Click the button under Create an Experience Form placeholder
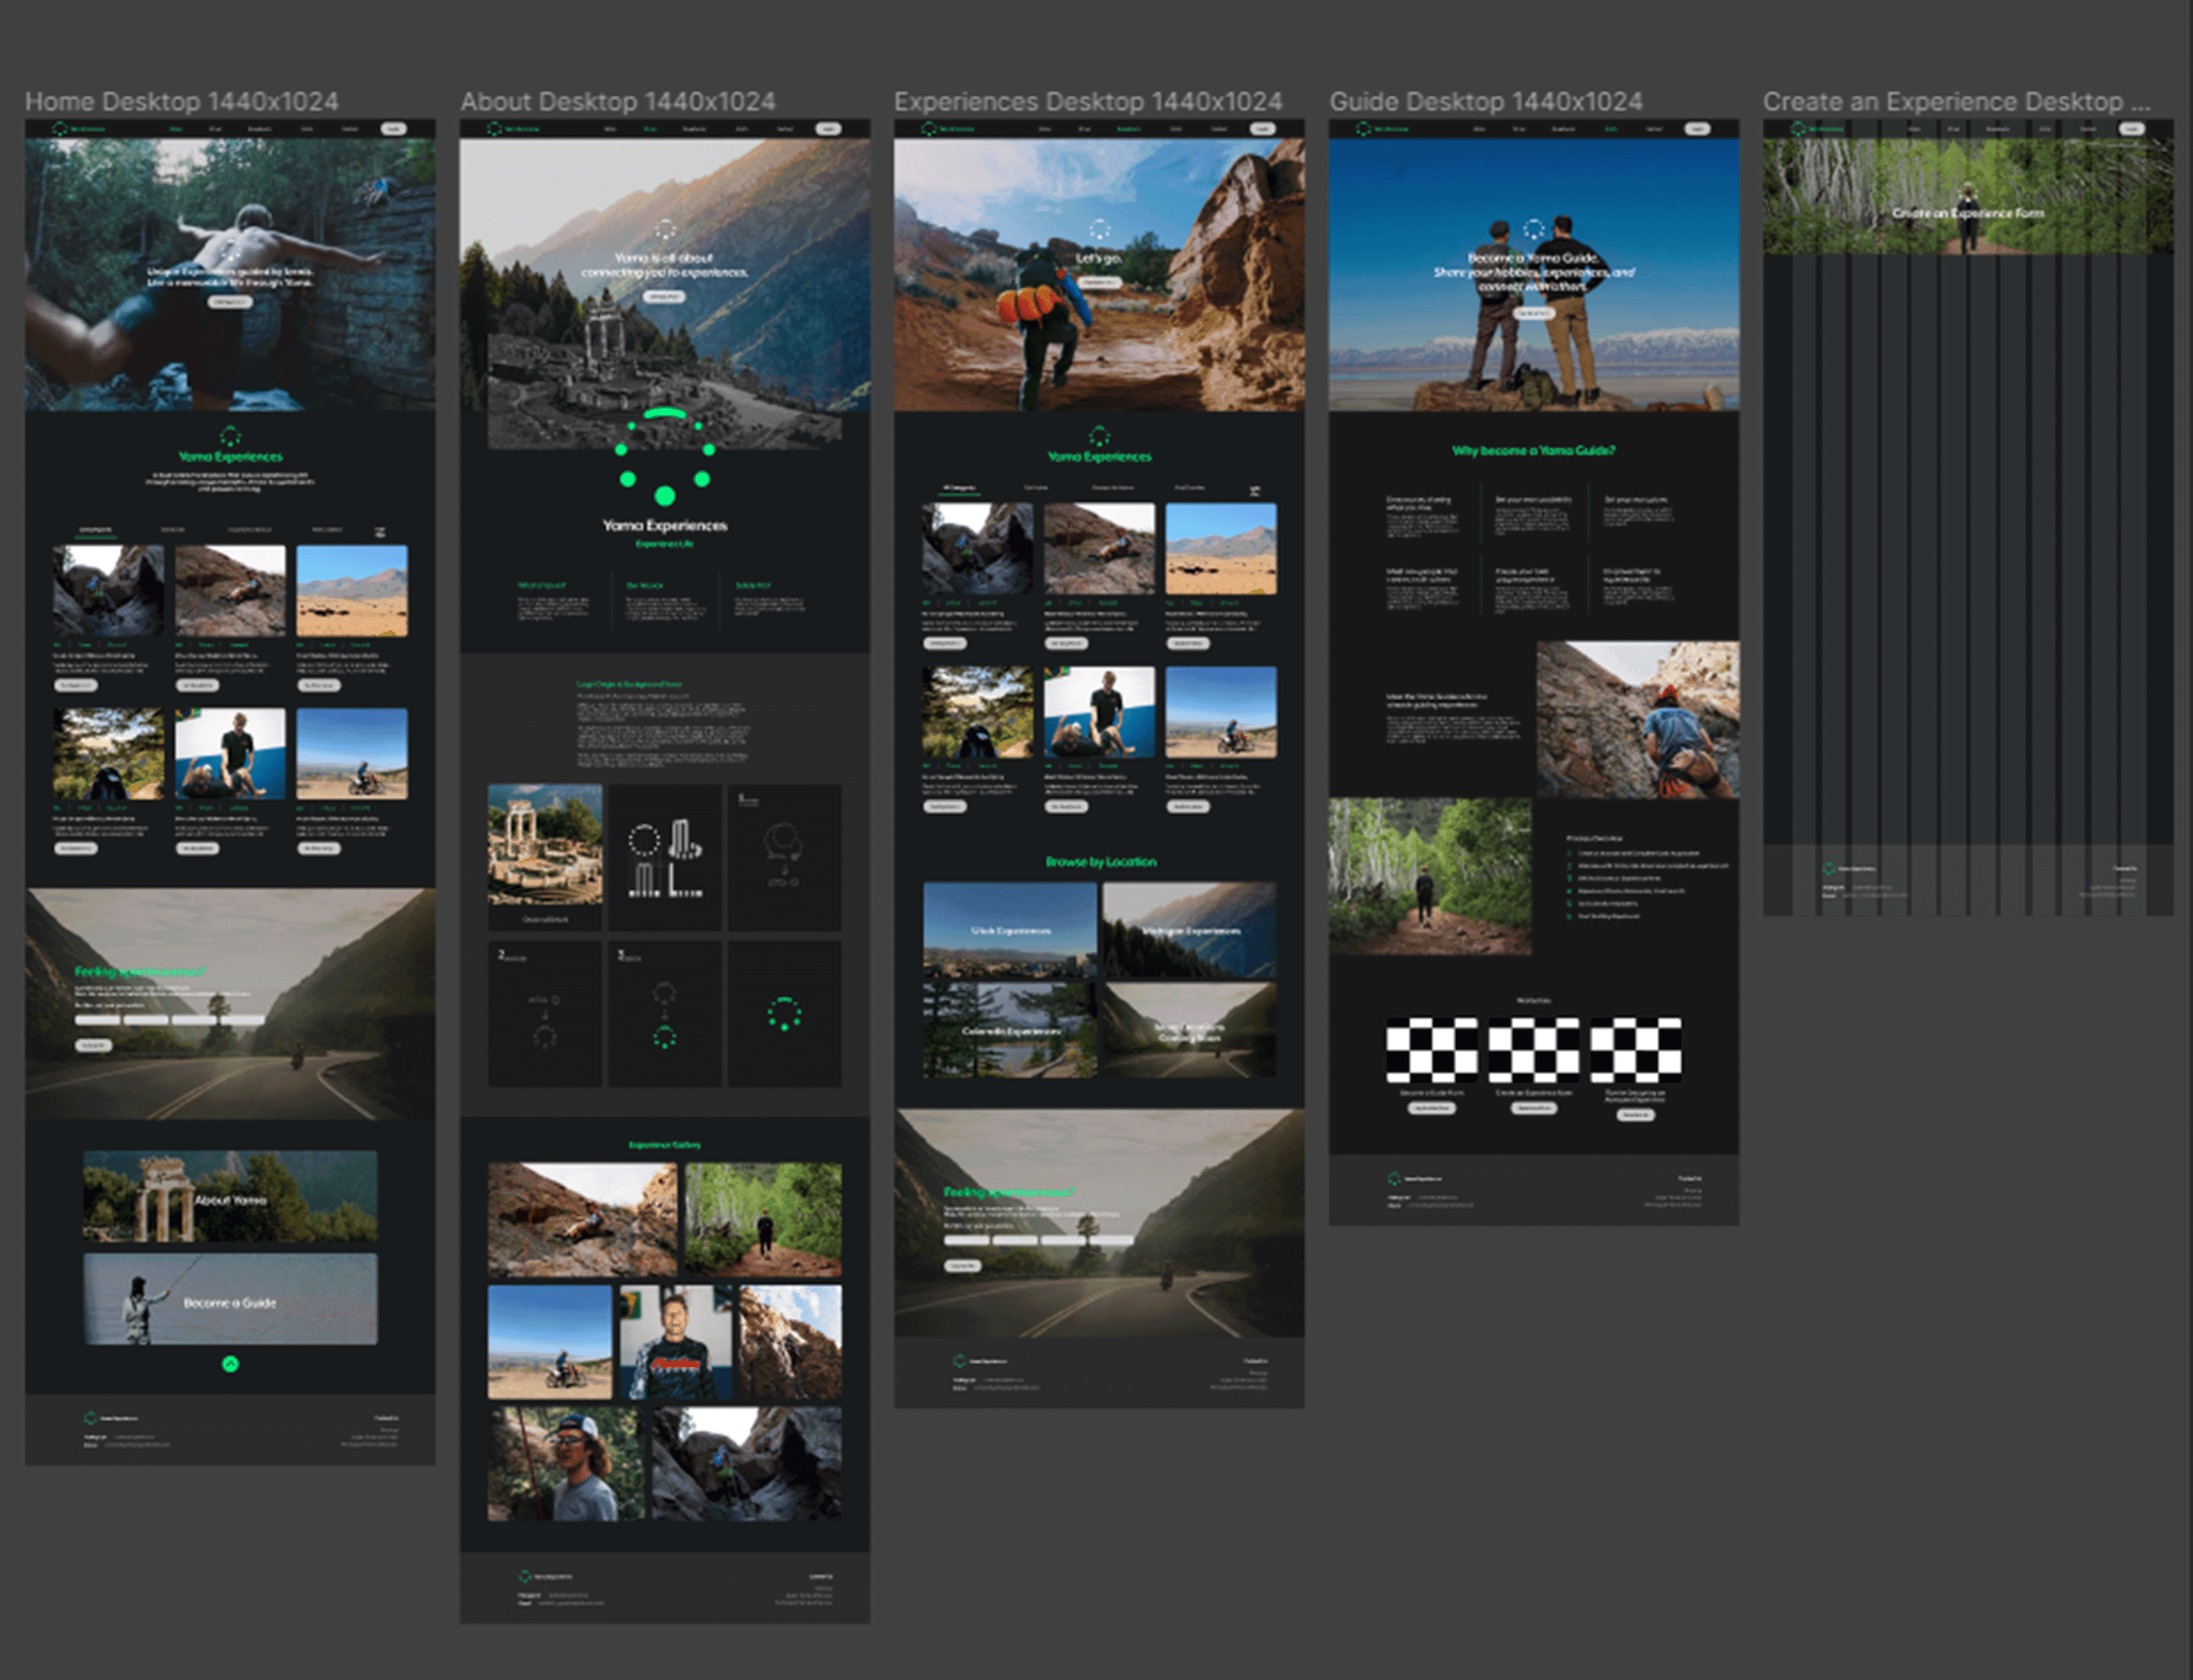The image size is (2193, 1680). click(1533, 1108)
